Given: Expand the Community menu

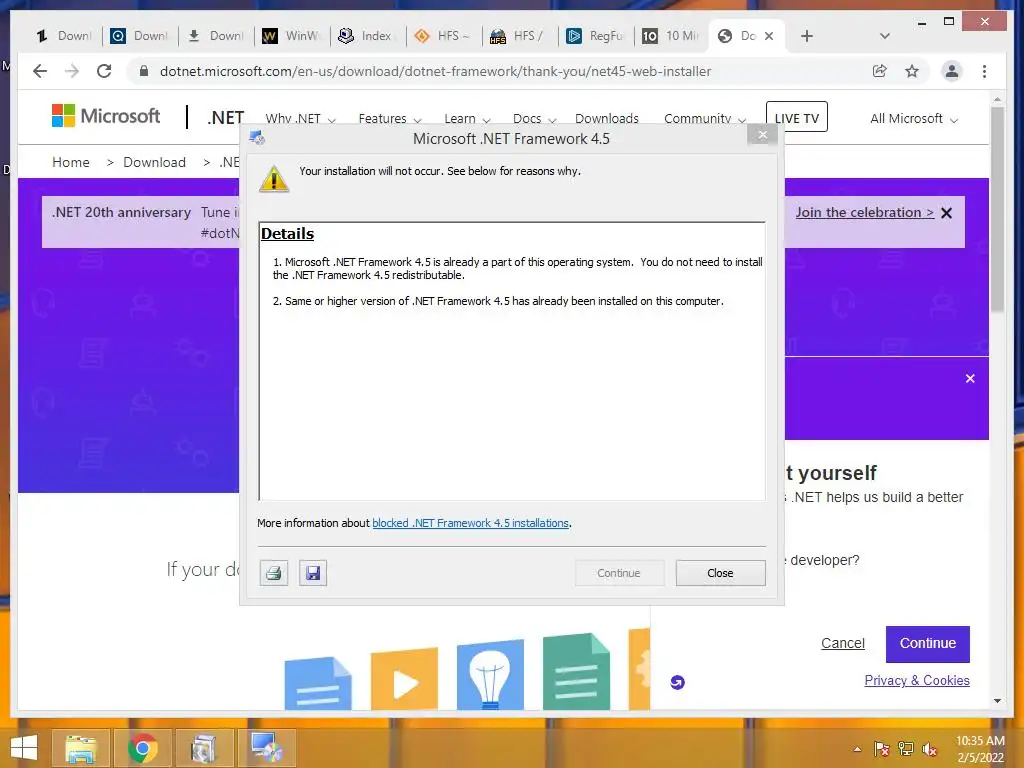Looking at the screenshot, I should click(705, 119).
